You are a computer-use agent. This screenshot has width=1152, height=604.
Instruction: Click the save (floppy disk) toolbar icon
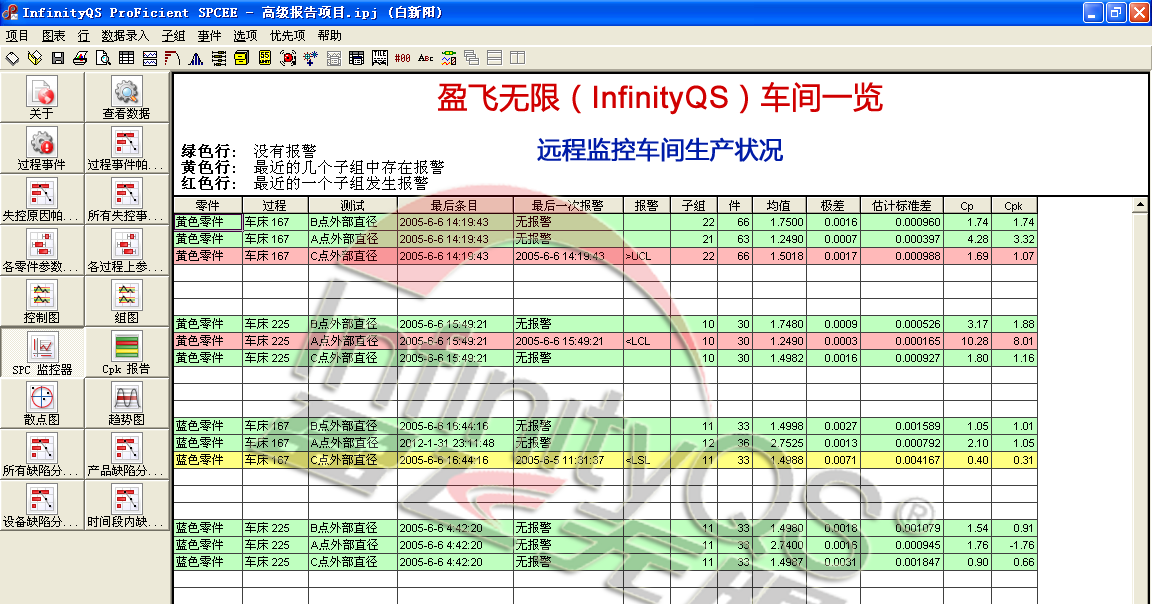[58, 58]
